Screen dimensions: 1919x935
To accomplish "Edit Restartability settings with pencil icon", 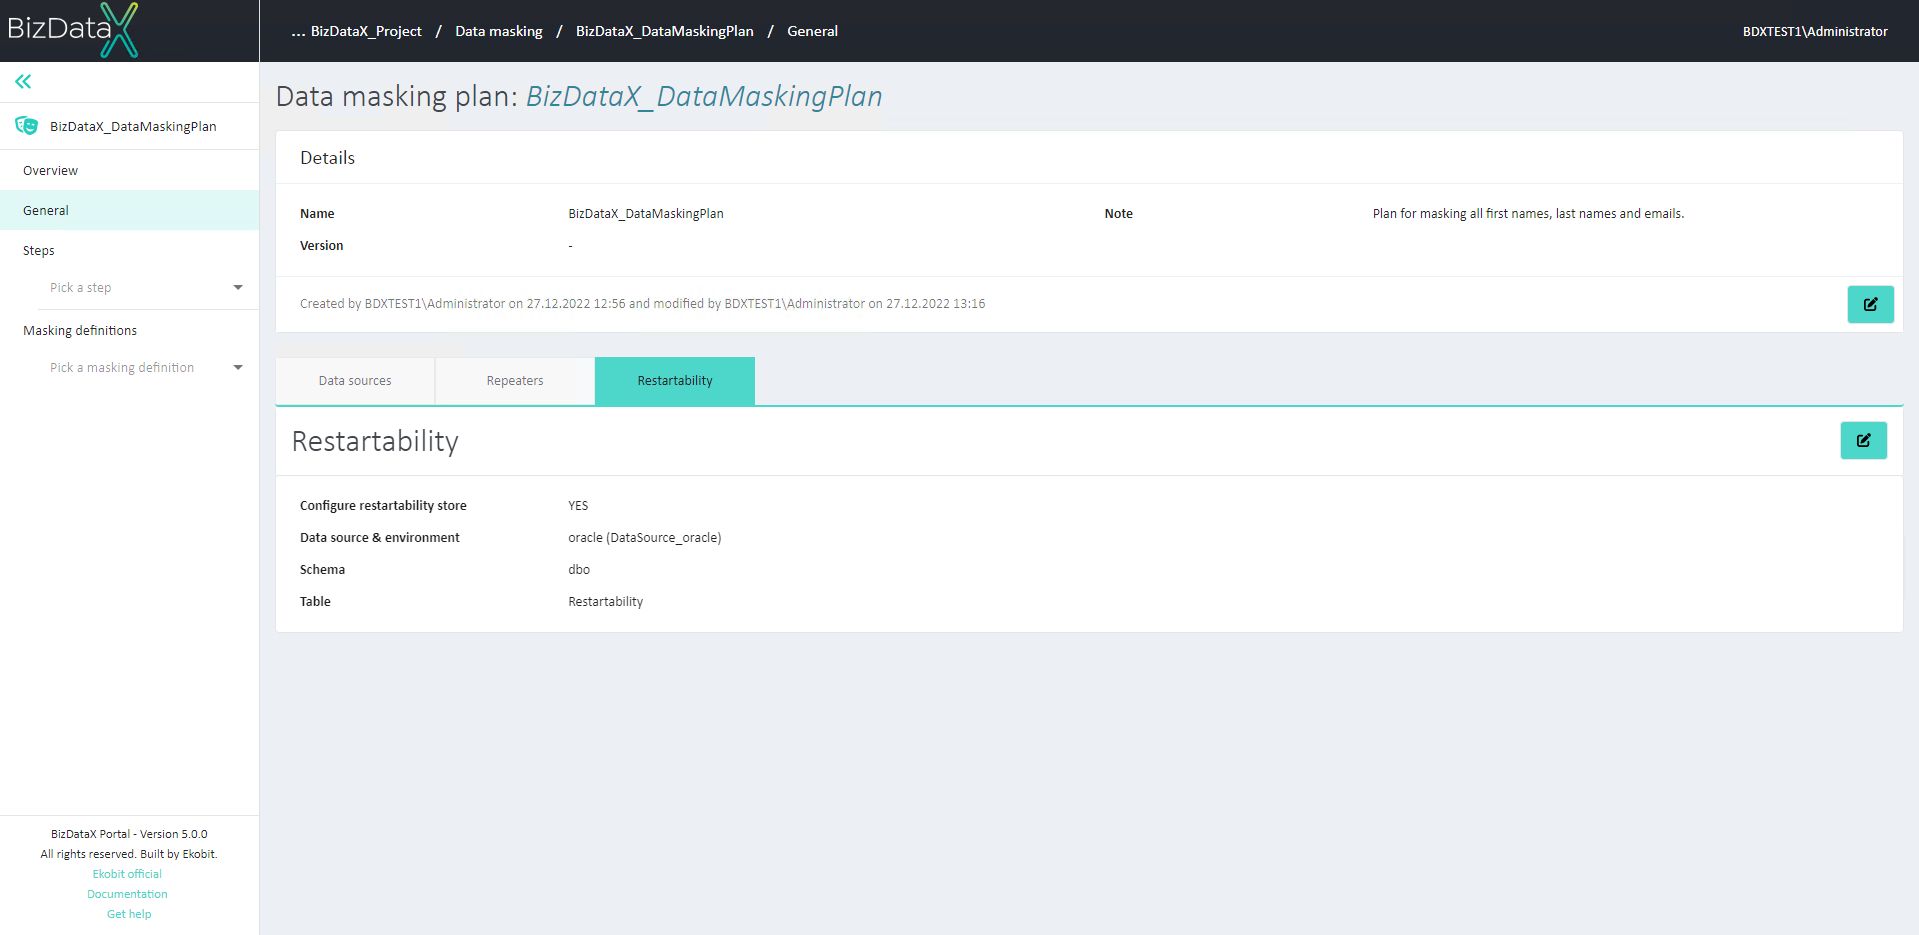I will (x=1863, y=440).
